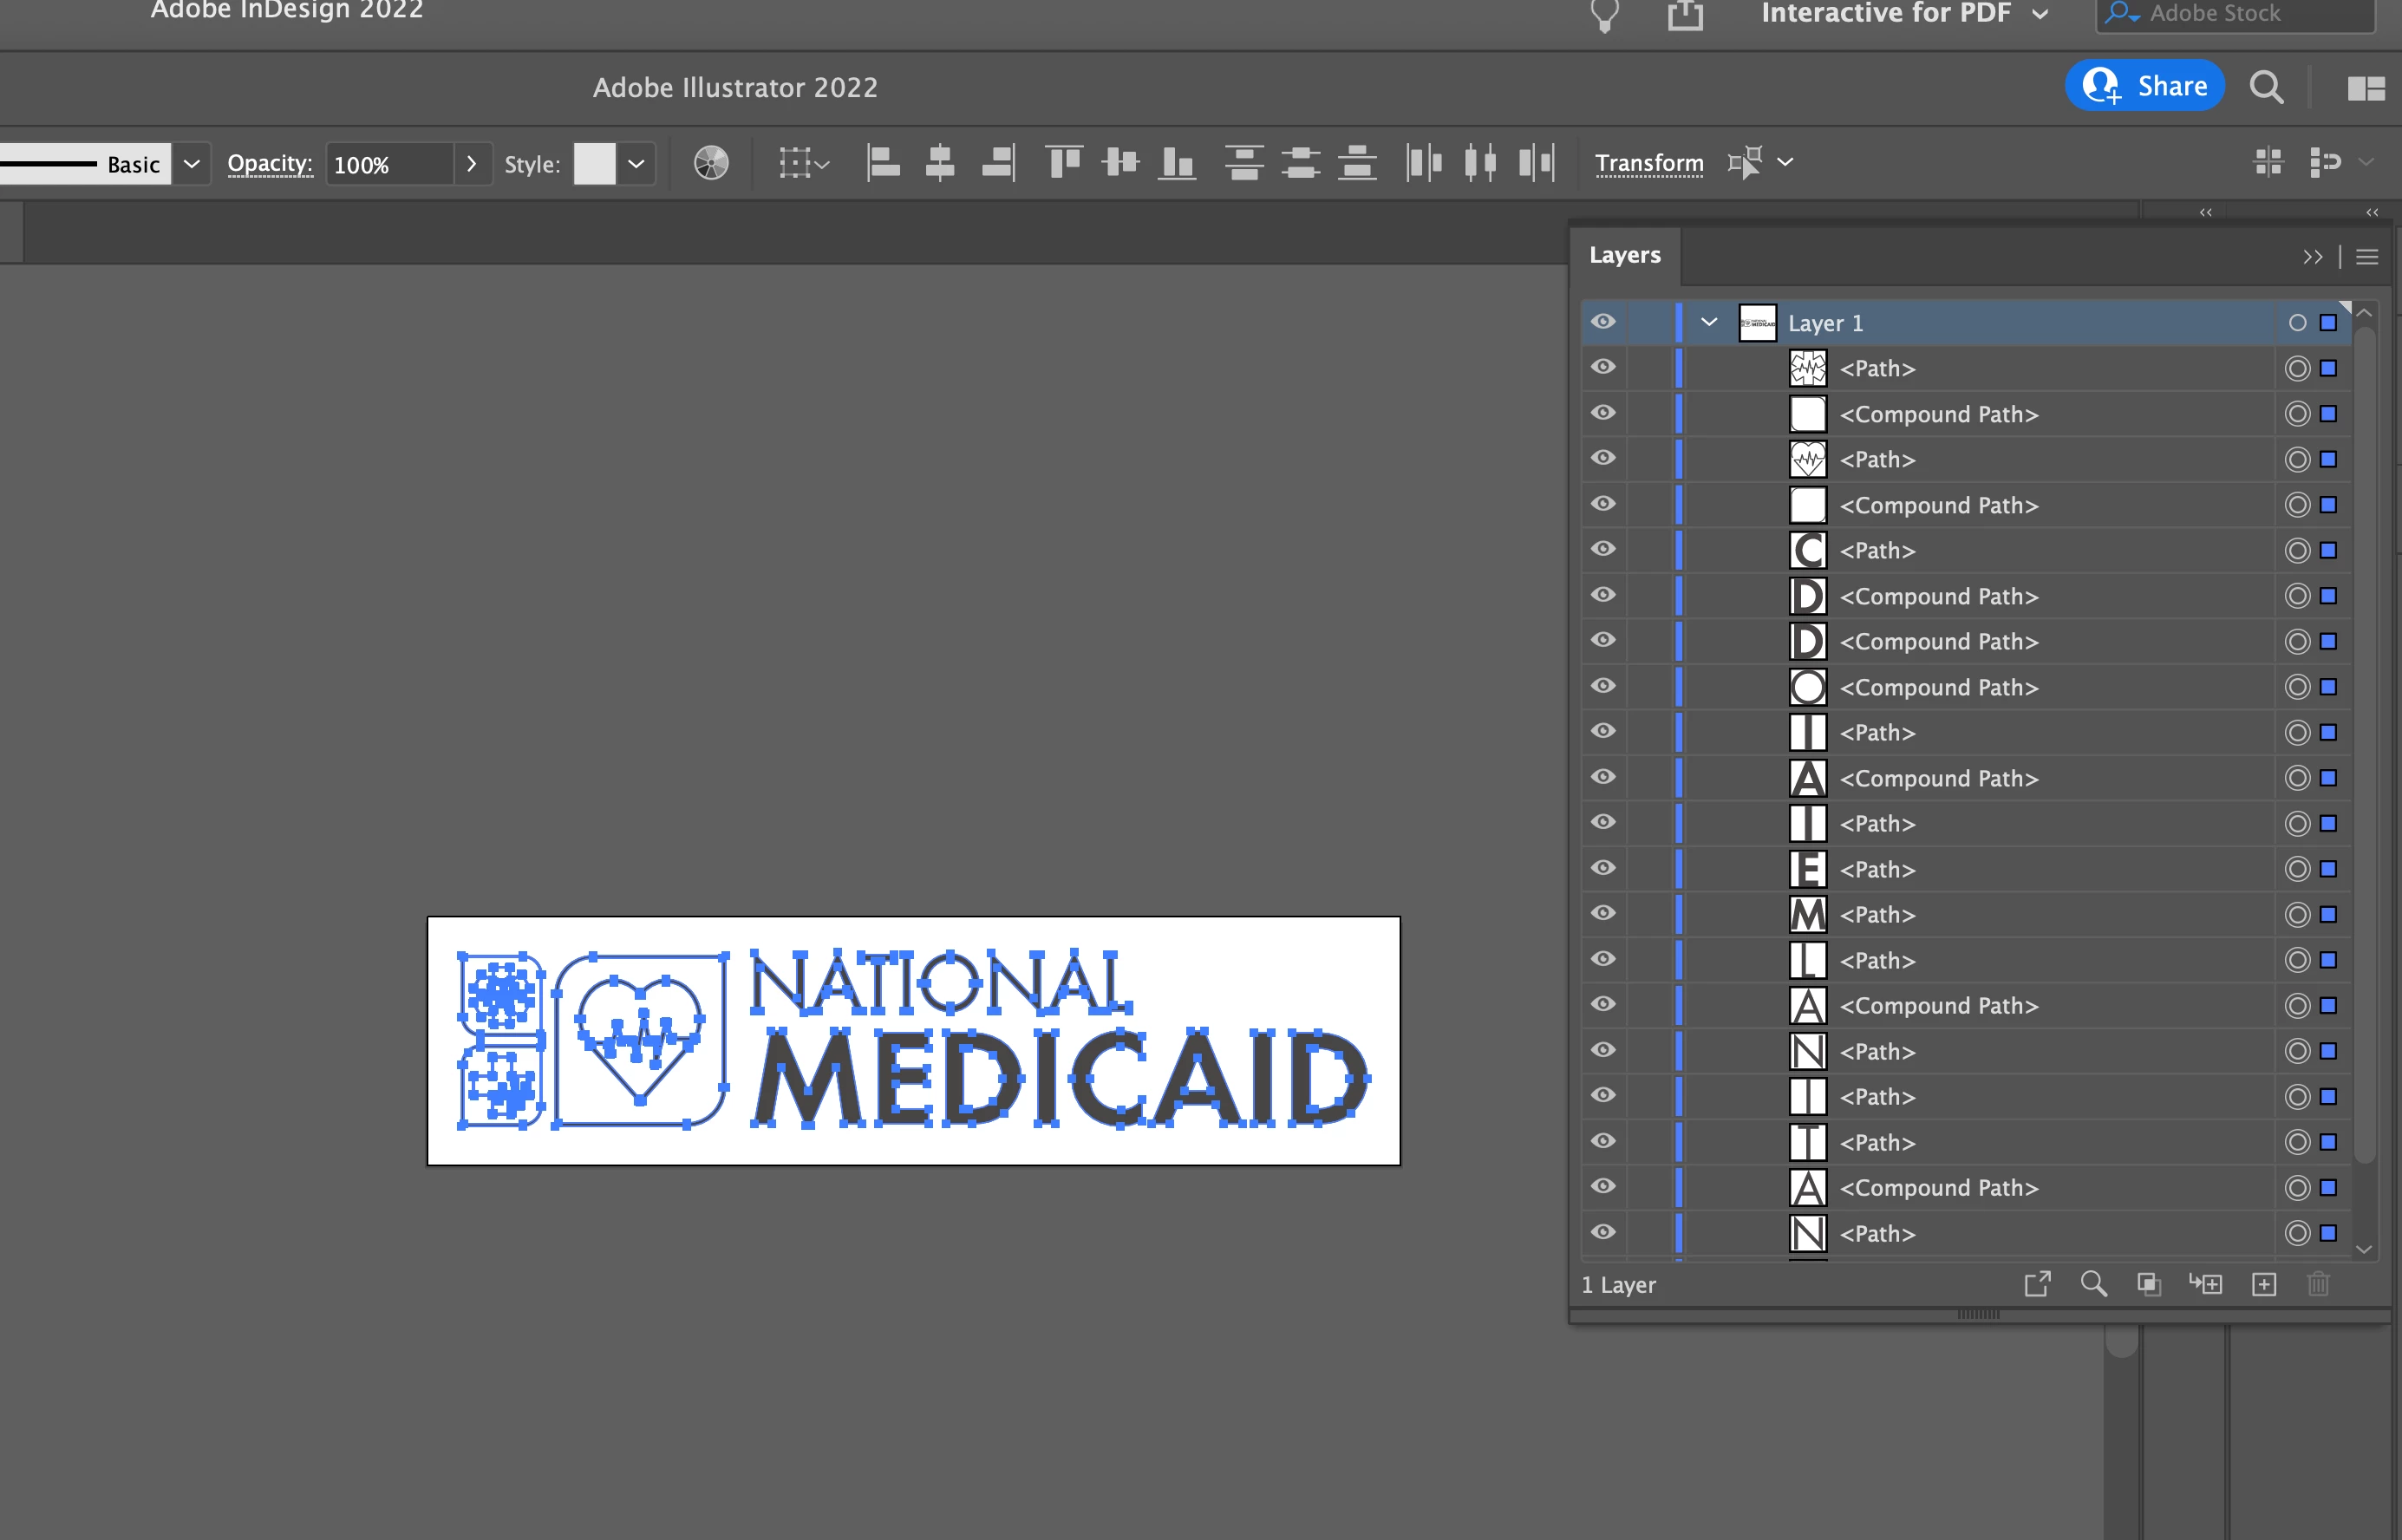Click Make/Release Clipping Mask icon
This screenshot has width=2402, height=1540.
(x=2148, y=1284)
